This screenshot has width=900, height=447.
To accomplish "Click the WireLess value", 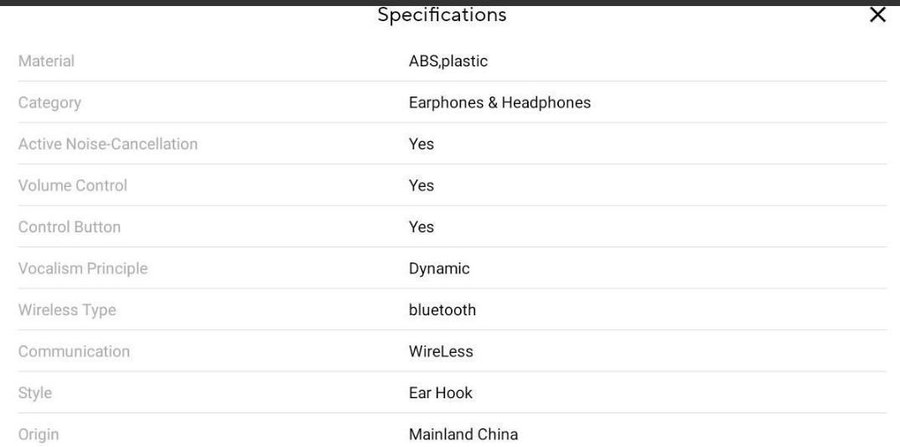I will coord(441,351).
